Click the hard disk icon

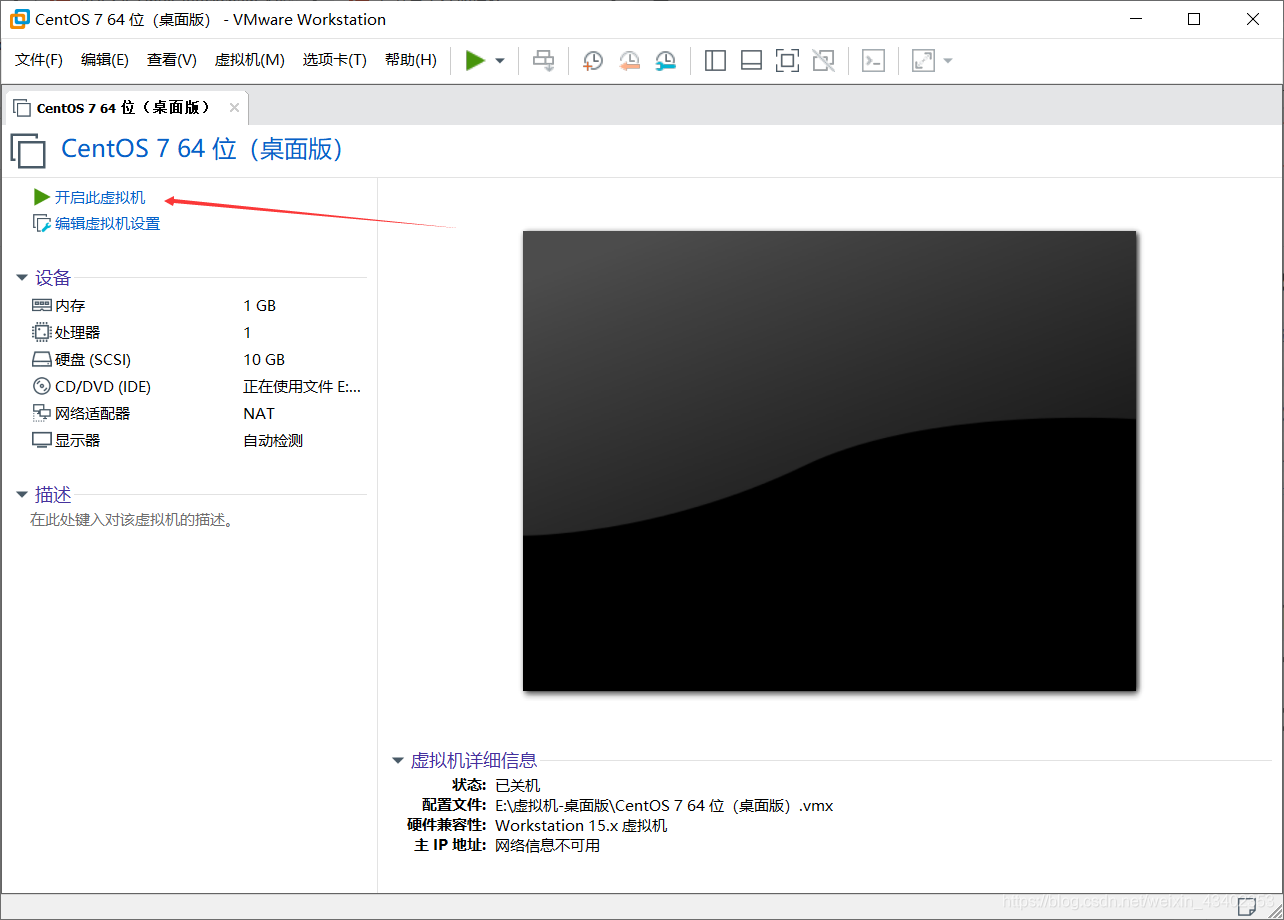[x=41, y=360]
